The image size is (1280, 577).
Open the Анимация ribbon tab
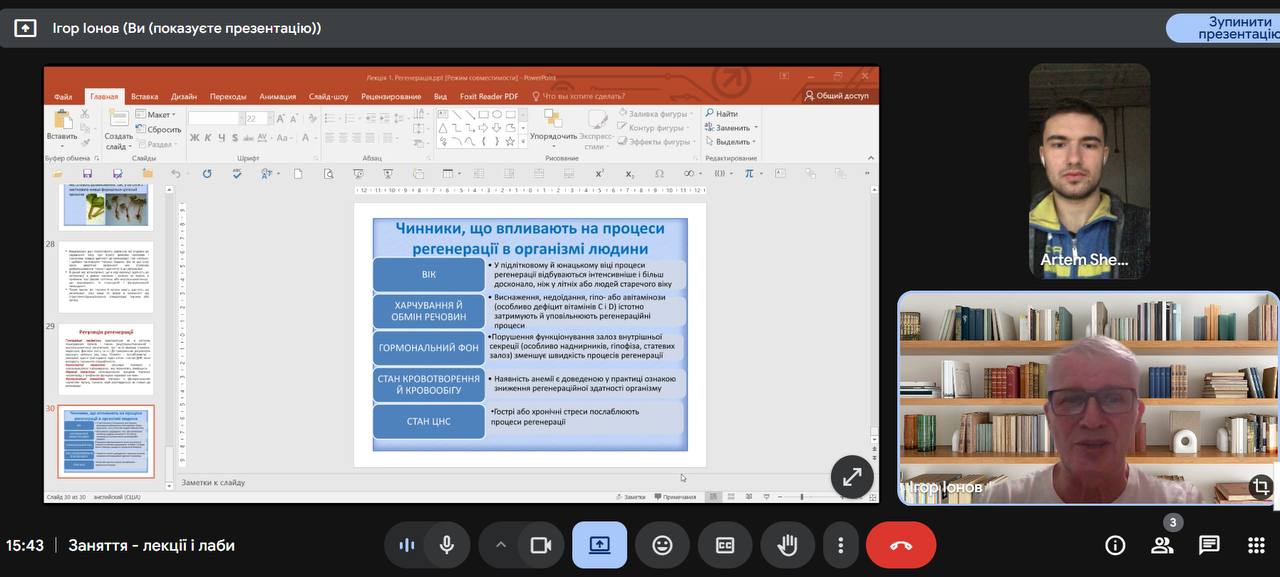click(277, 97)
